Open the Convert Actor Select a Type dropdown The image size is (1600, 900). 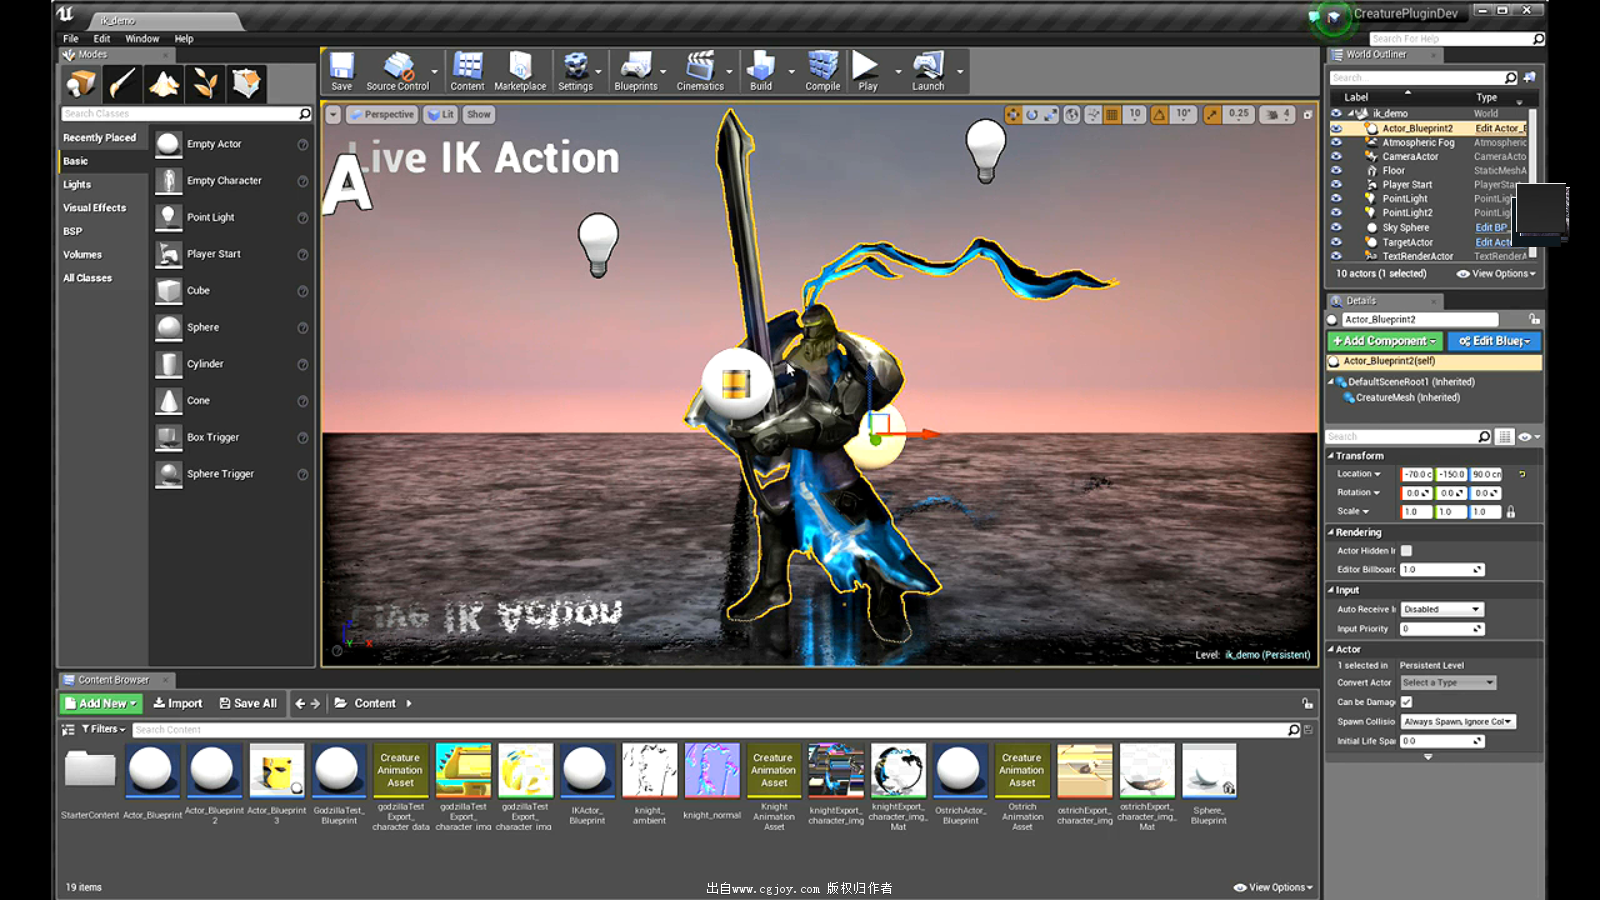click(1448, 683)
